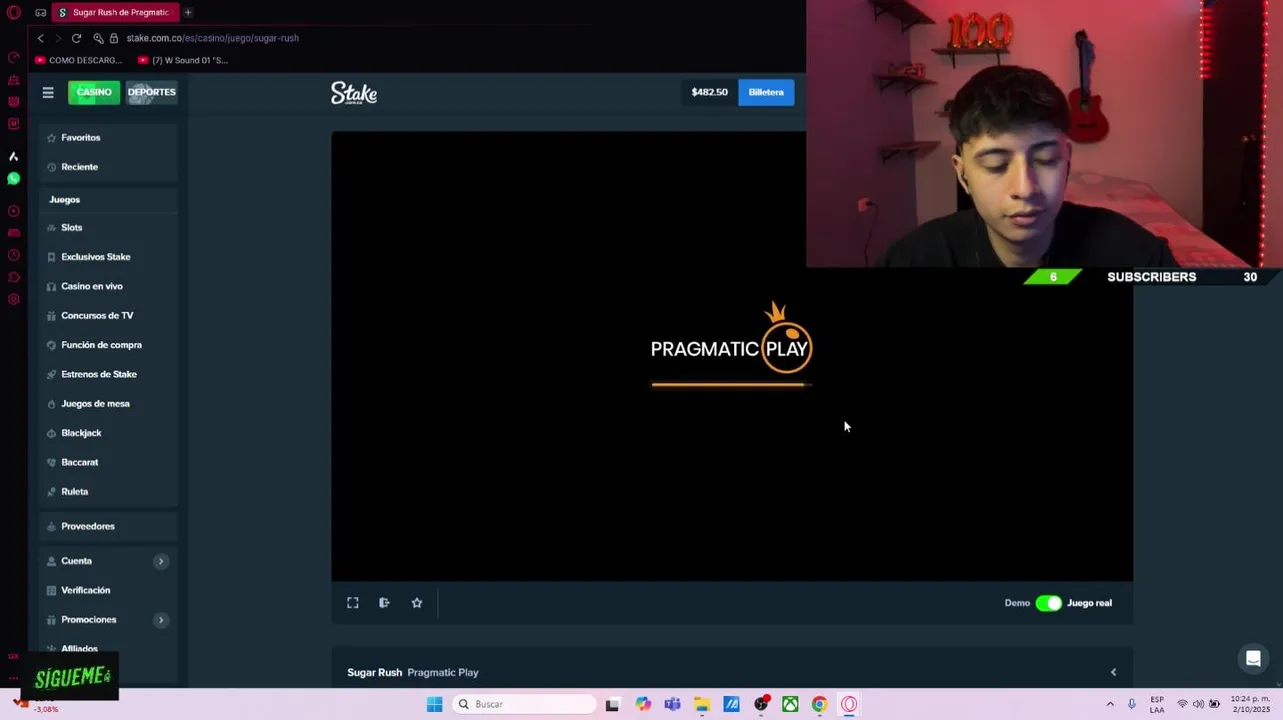
Task: Open Opera sidebar settings gear
Action: 14,299
